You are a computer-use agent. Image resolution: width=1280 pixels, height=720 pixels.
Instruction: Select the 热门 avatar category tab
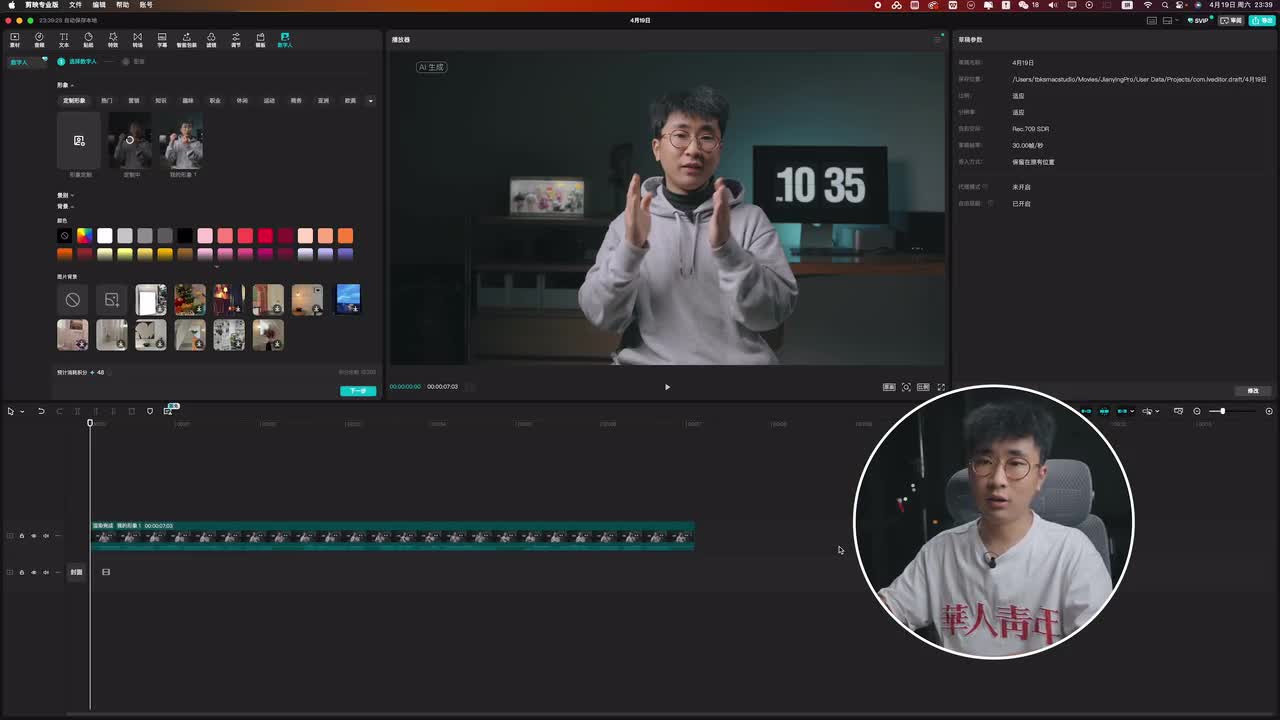106,100
